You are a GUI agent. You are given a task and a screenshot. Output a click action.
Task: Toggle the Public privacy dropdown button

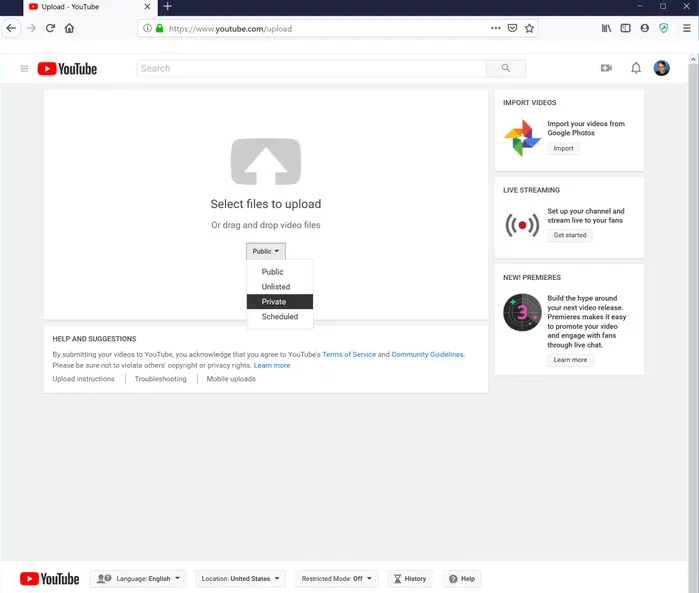266,251
